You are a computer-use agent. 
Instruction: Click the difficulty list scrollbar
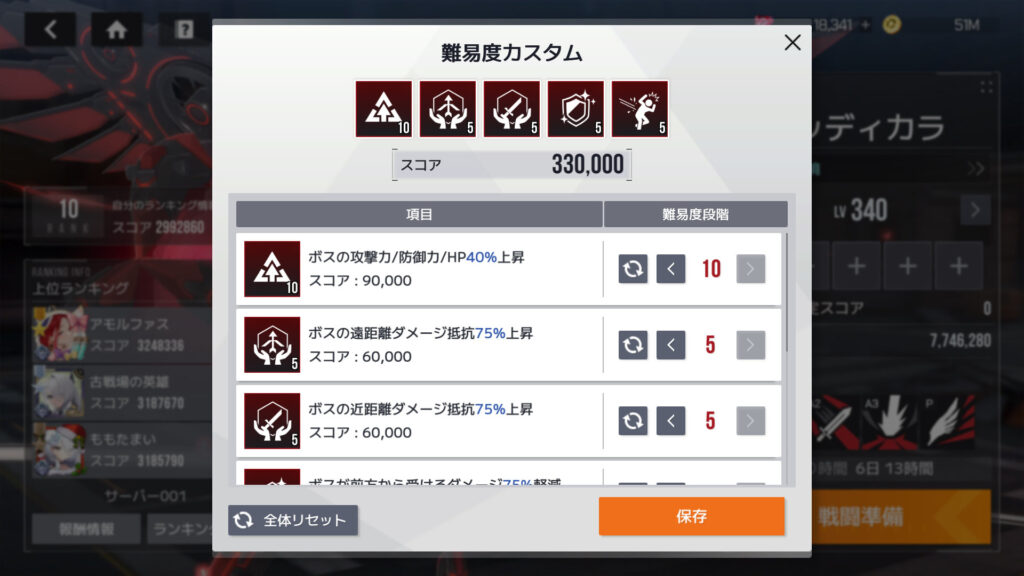pos(787,293)
